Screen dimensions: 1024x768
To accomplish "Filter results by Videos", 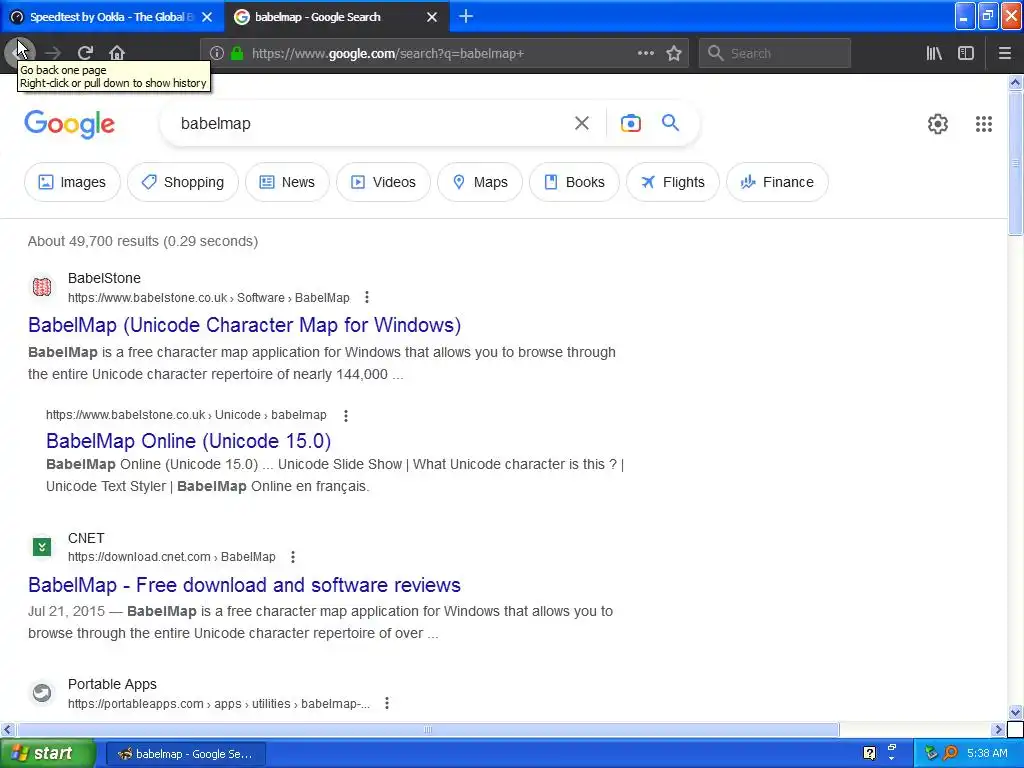I will point(383,182).
